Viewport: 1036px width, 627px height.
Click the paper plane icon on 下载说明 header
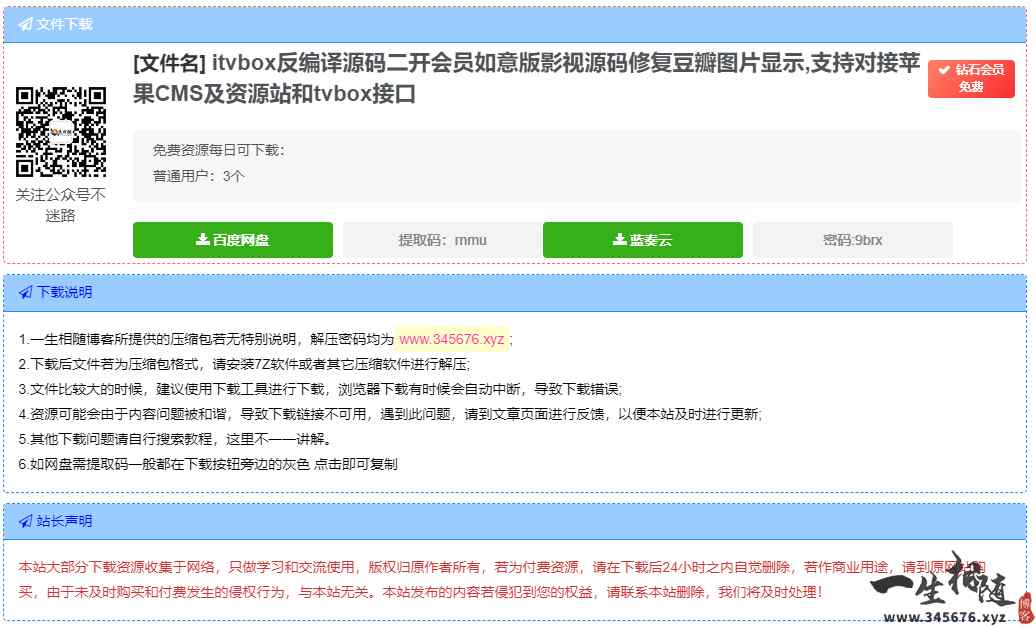pyautogui.click(x=25, y=293)
